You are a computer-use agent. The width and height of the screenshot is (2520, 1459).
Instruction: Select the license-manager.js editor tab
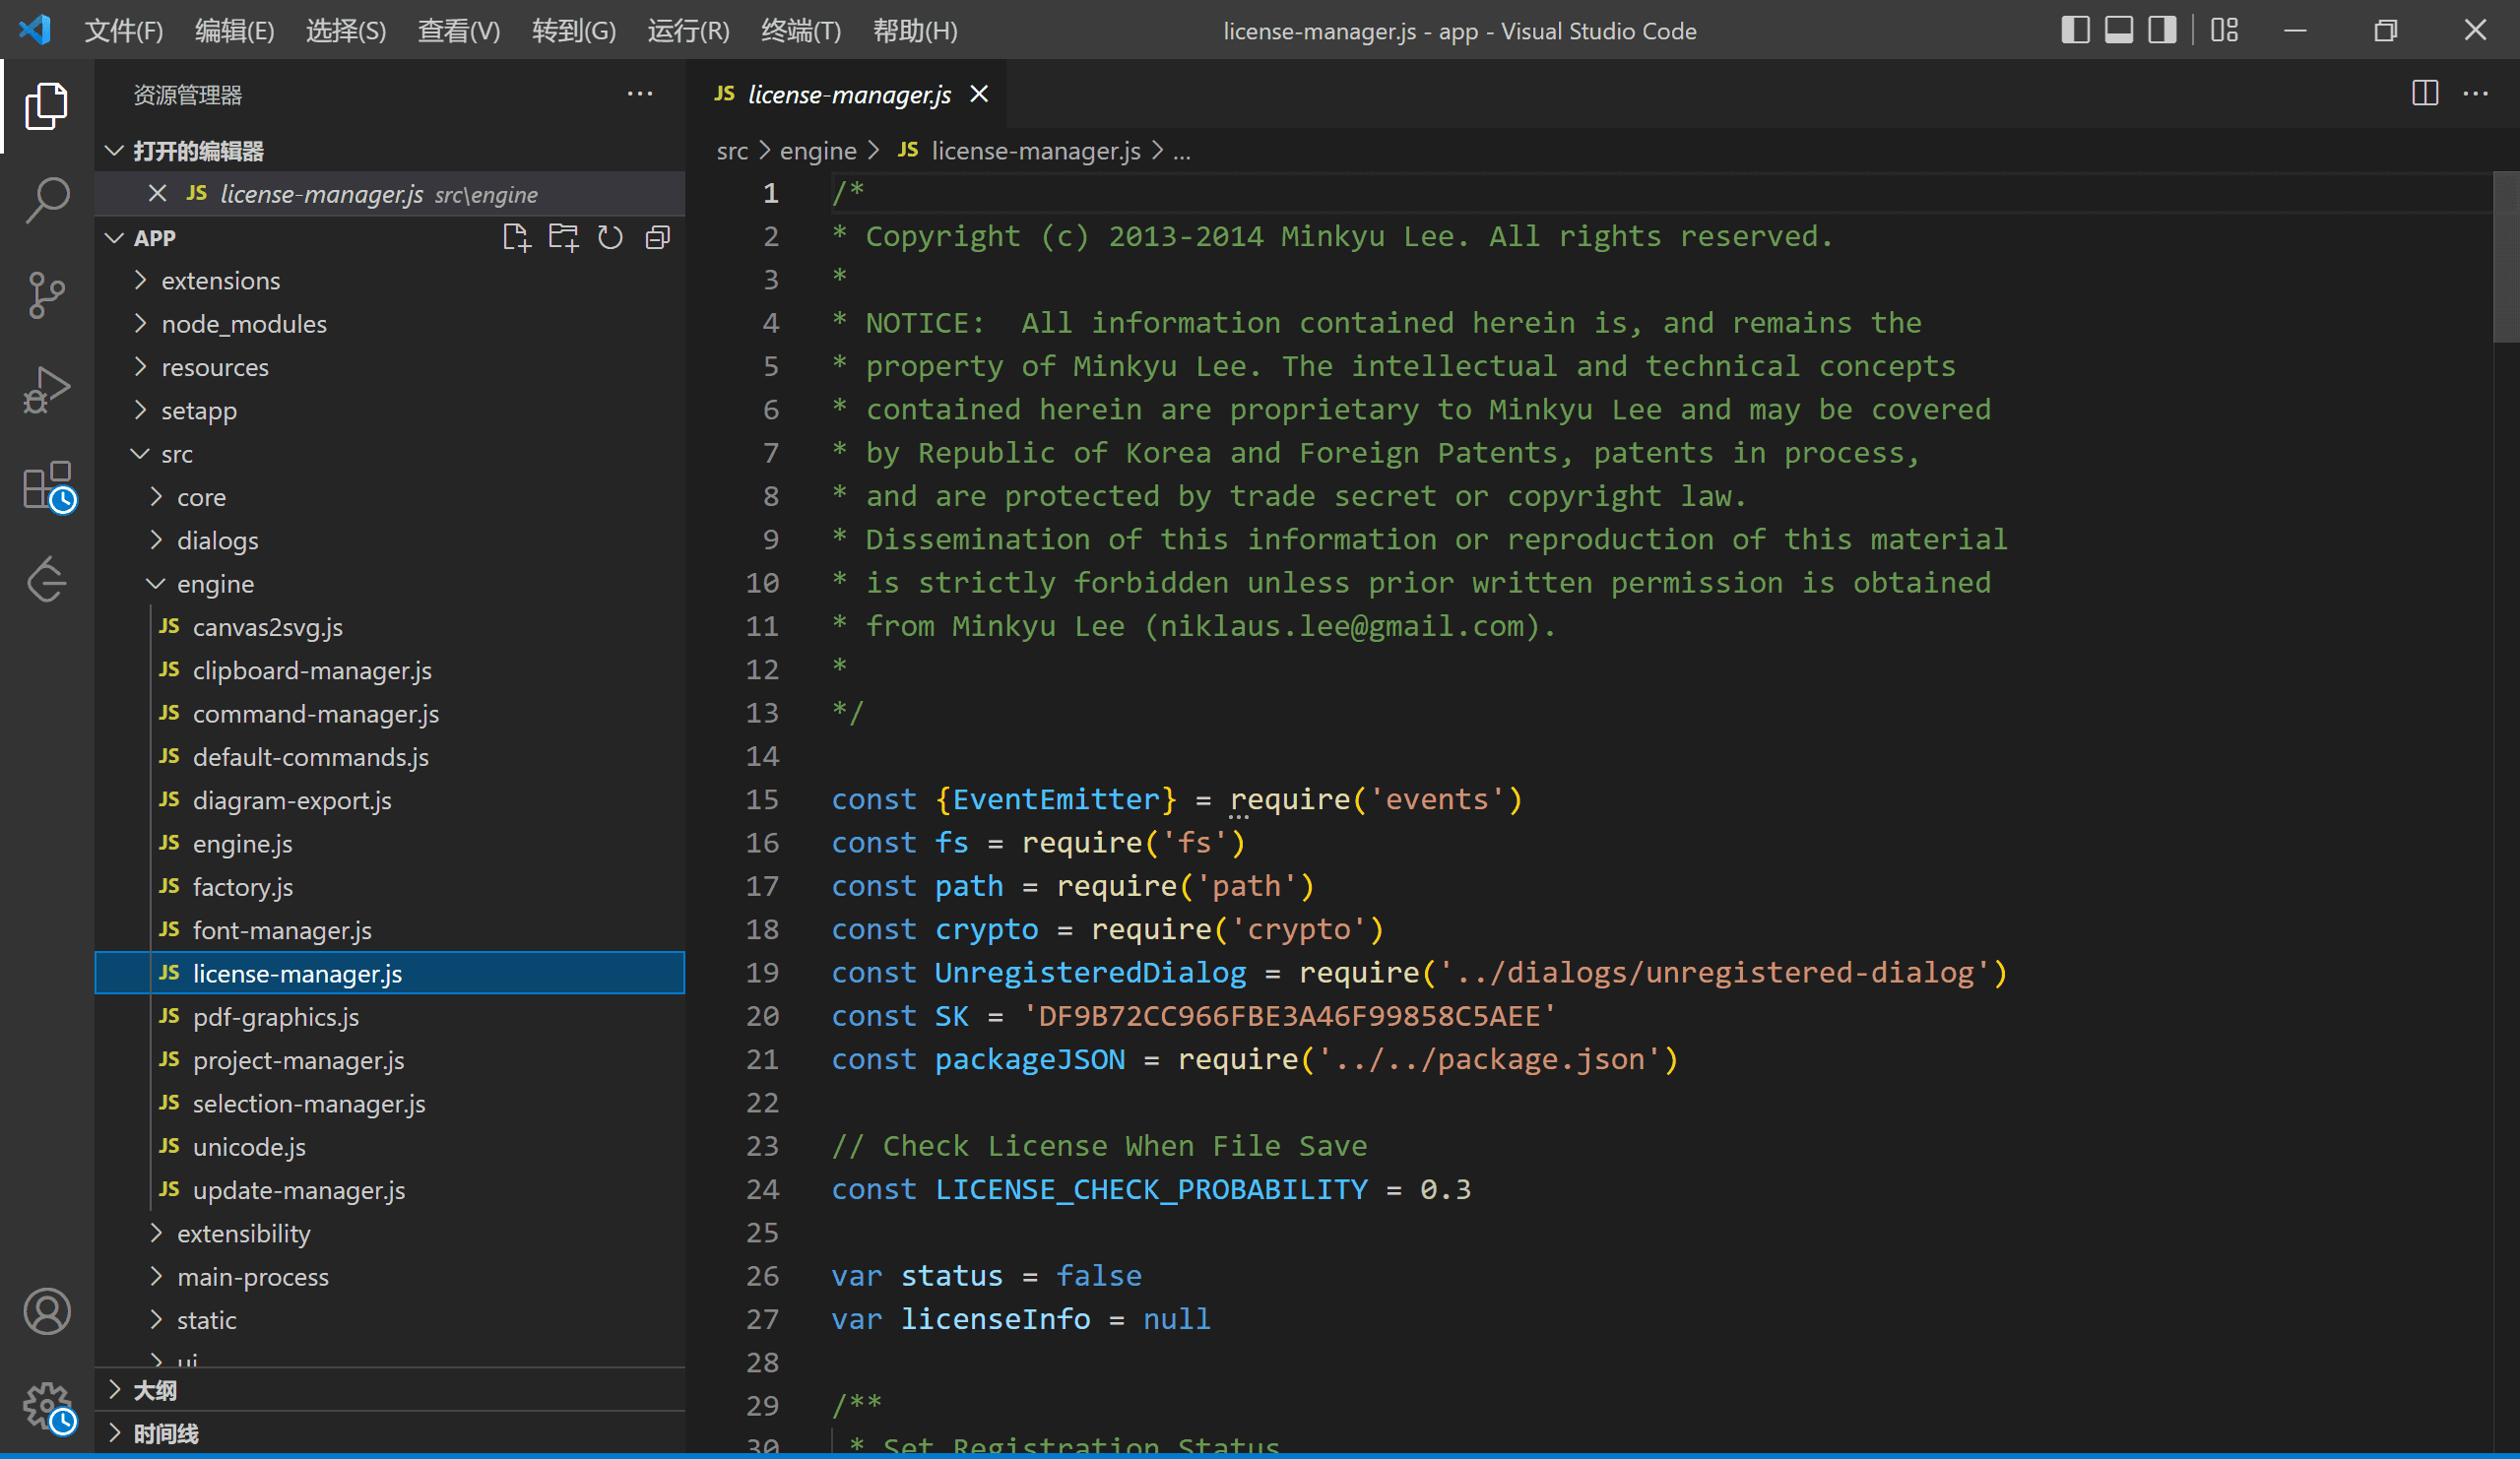click(846, 94)
